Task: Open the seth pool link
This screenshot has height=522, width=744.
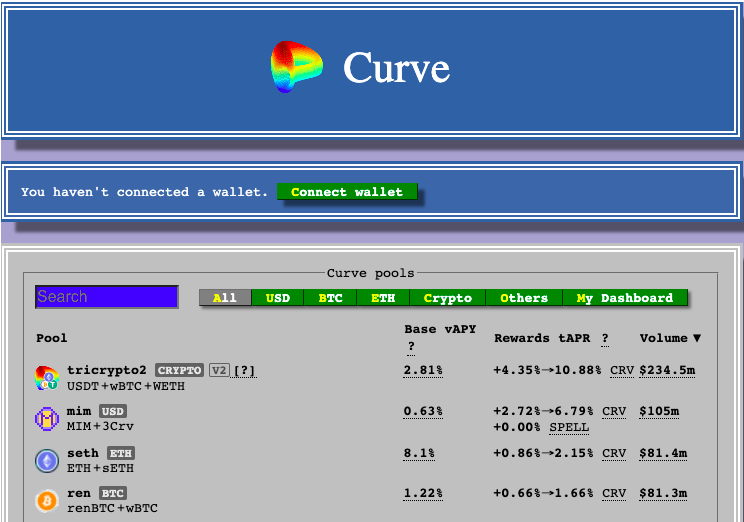Action: pyautogui.click(x=83, y=453)
